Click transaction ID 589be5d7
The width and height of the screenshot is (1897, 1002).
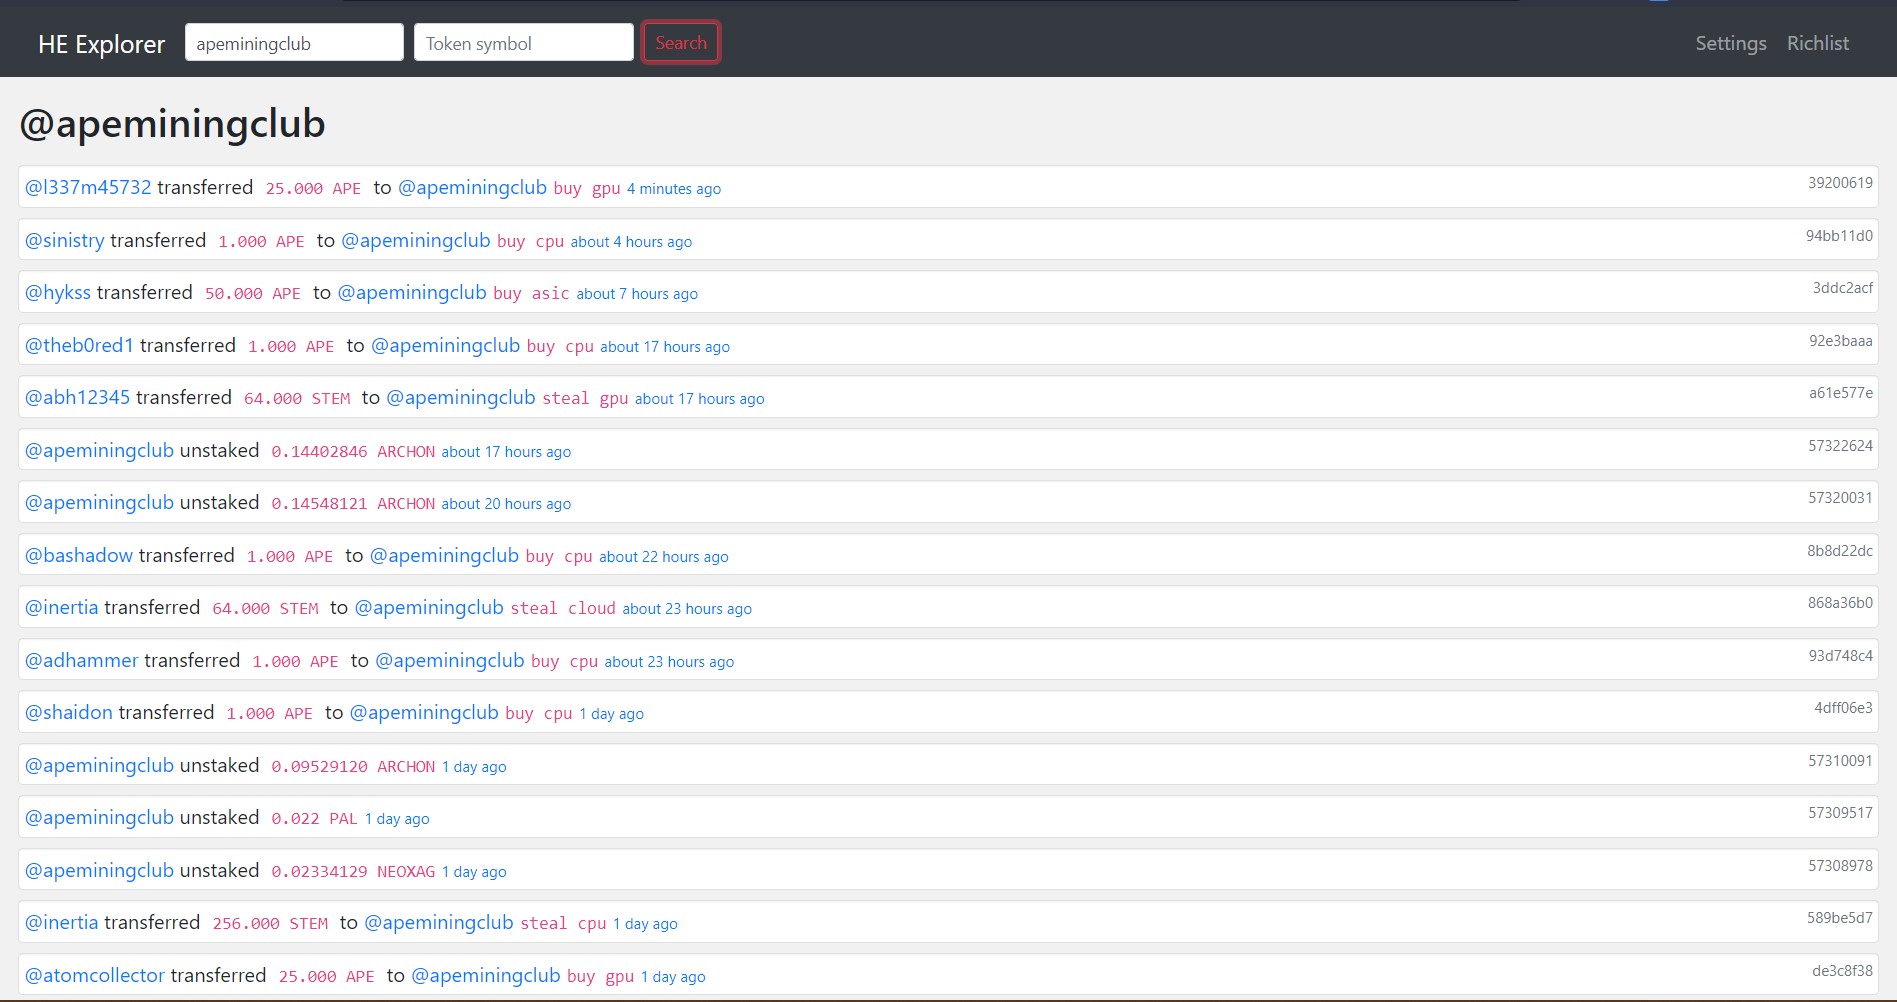(1840, 918)
